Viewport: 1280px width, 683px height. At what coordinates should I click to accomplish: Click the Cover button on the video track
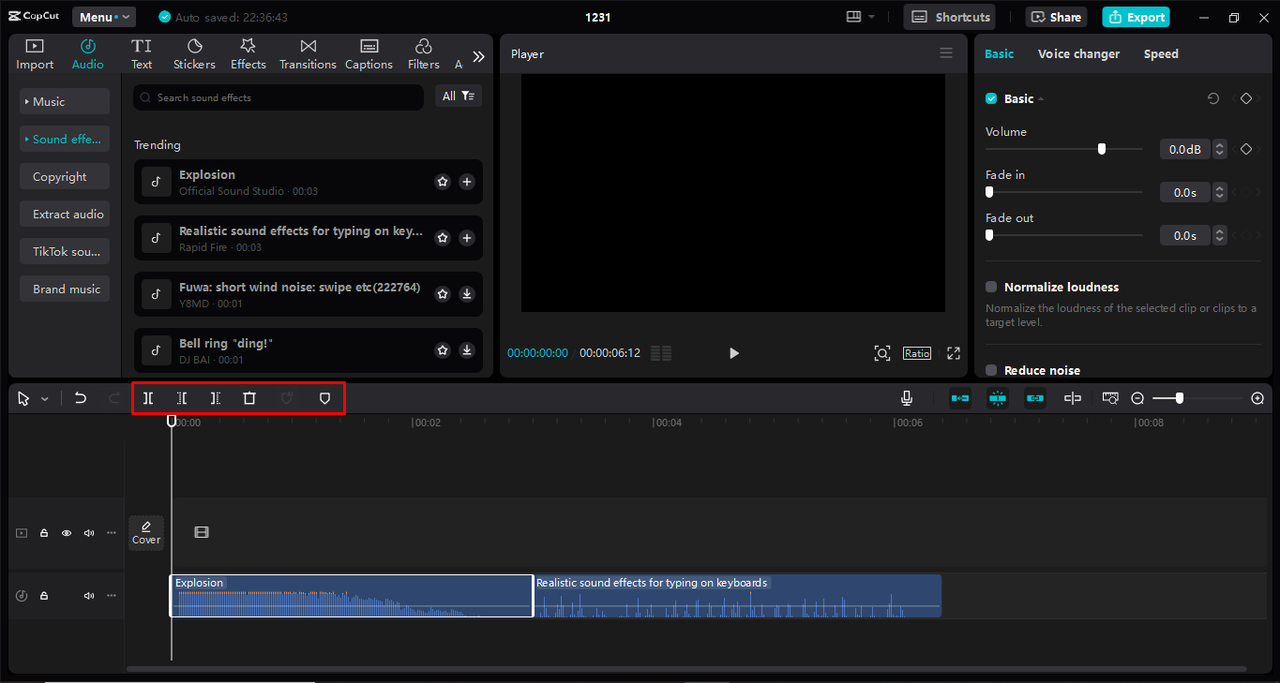point(146,532)
